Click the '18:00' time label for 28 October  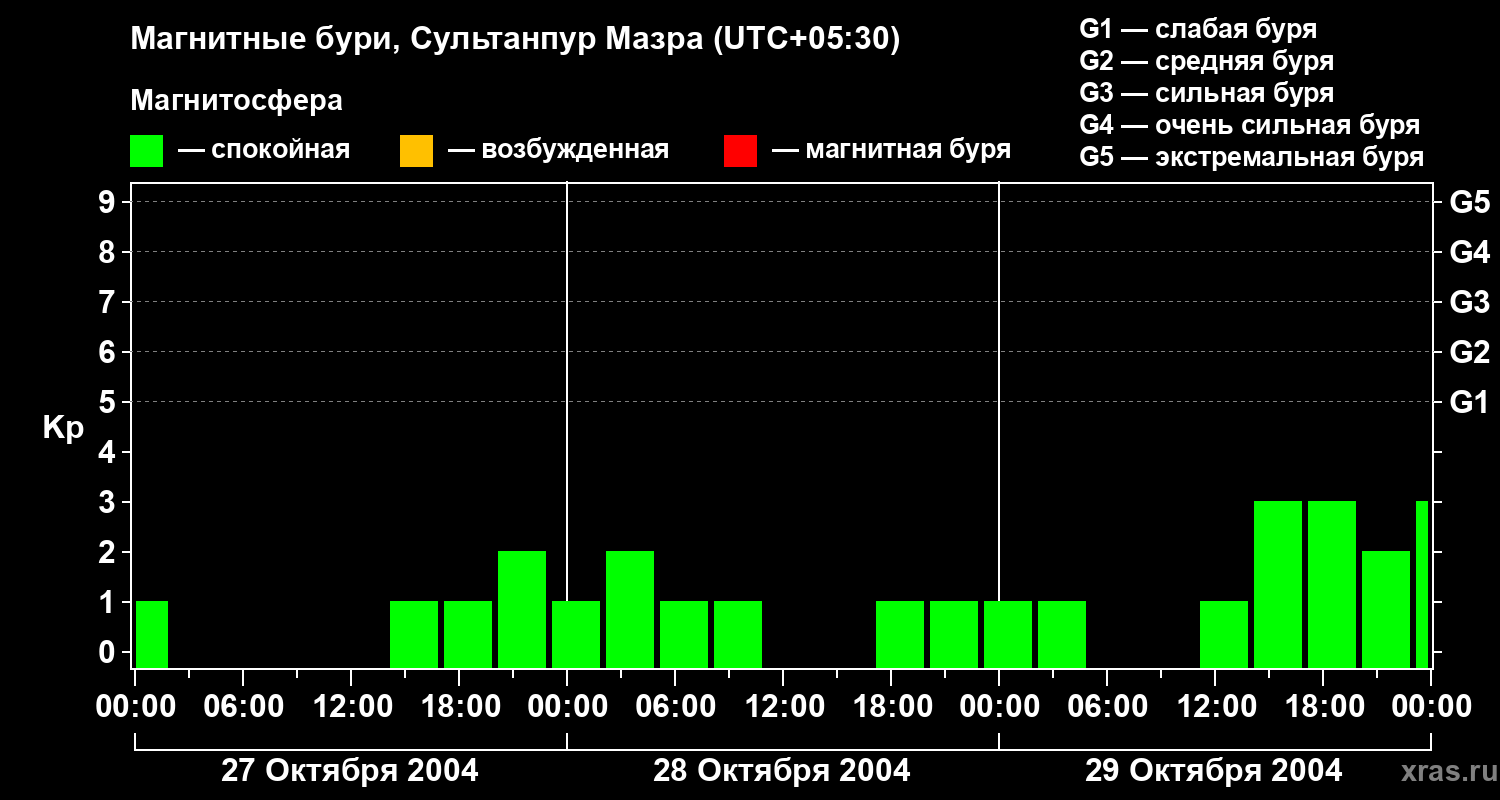pos(891,706)
